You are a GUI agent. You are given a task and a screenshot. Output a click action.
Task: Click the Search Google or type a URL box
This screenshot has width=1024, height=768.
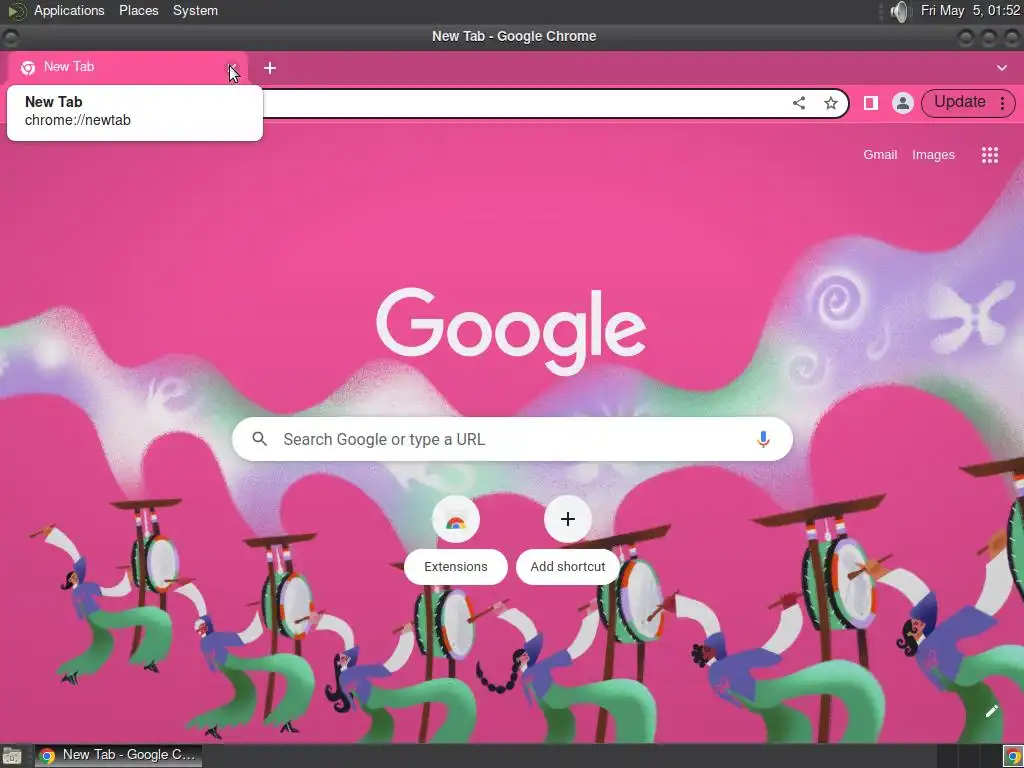[x=512, y=439]
